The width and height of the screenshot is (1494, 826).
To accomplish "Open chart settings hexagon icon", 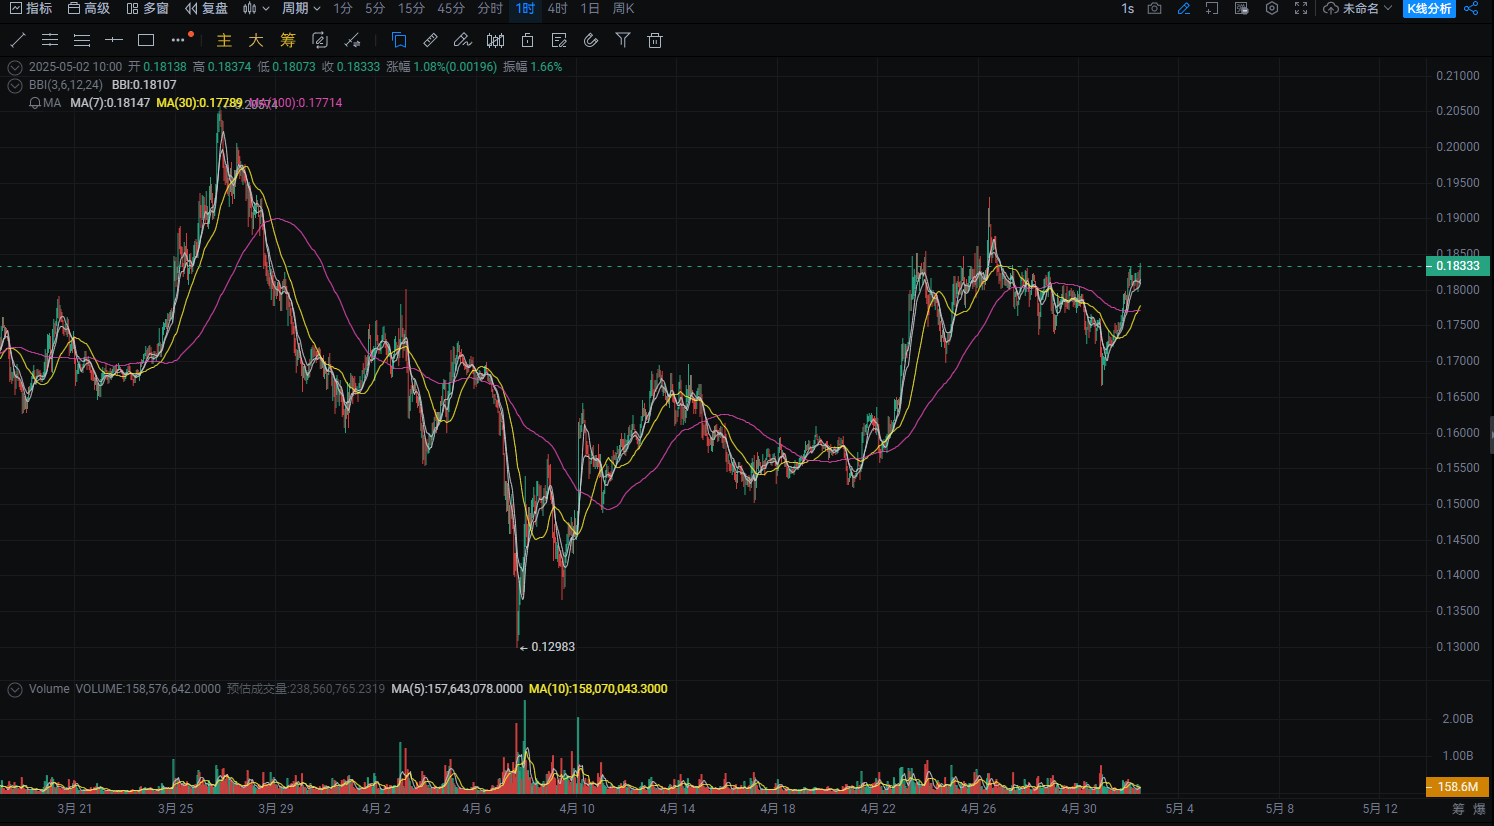I will pyautogui.click(x=1272, y=8).
